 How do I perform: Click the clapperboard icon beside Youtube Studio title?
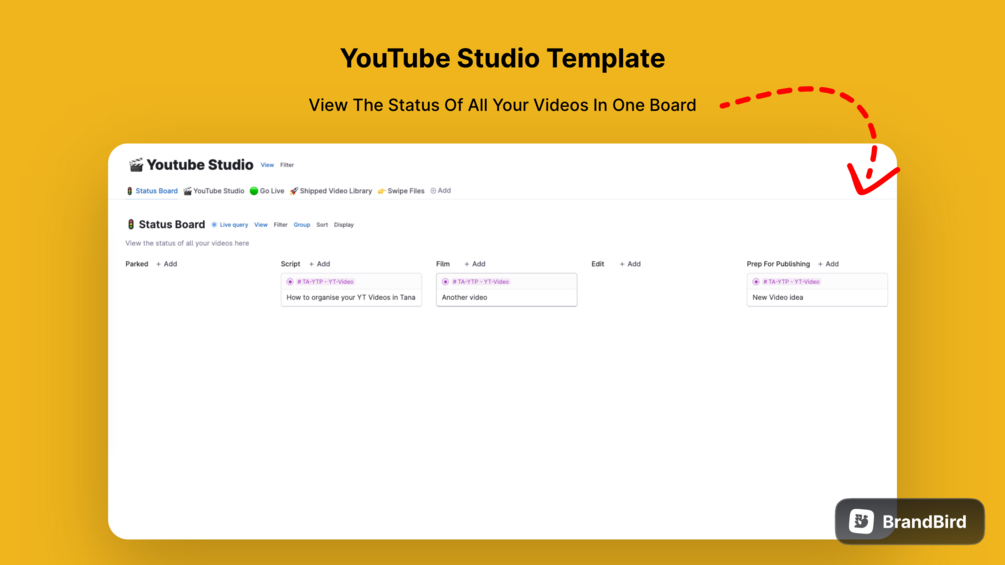pyautogui.click(x=136, y=165)
